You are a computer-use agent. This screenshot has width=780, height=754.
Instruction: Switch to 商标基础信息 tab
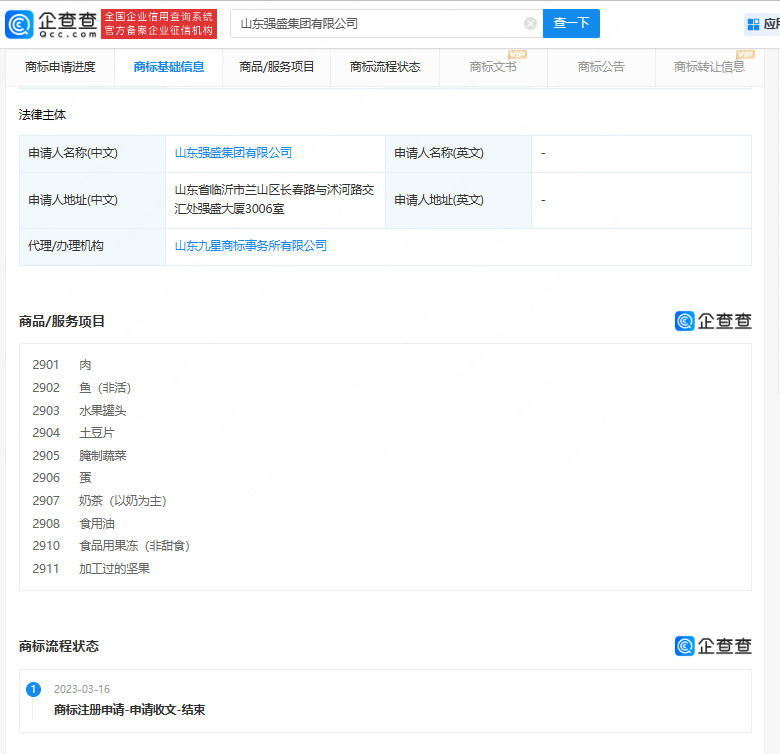point(169,67)
